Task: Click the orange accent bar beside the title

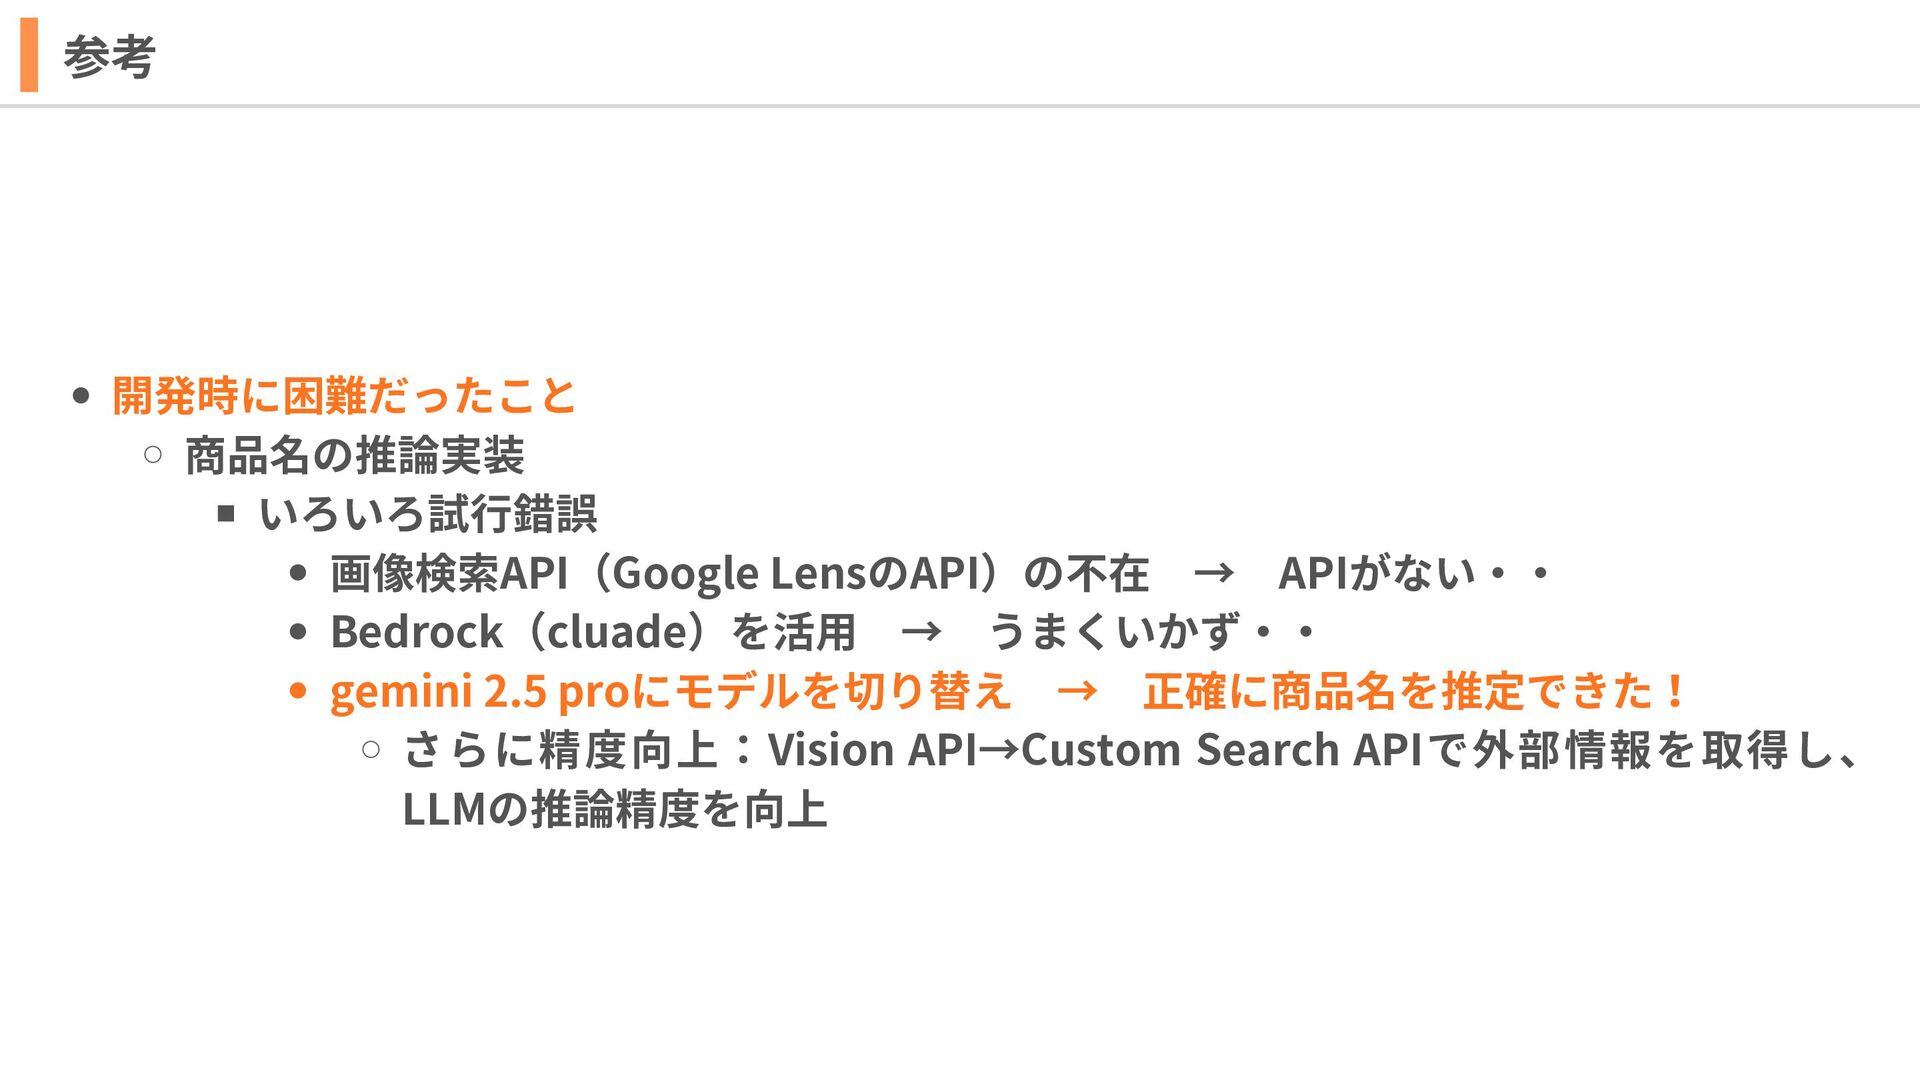Action: tap(29, 55)
